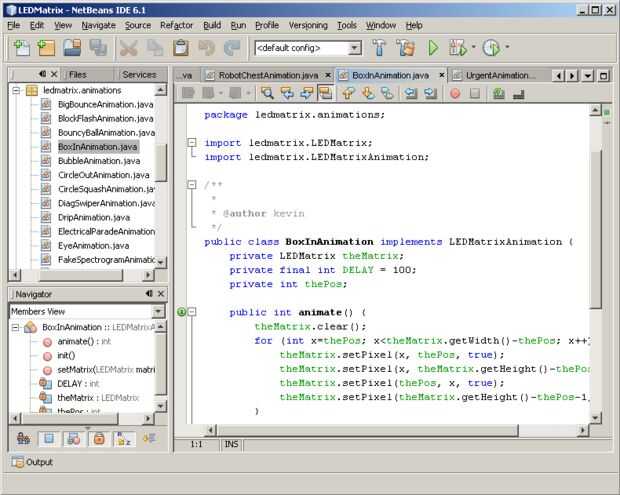
Task: Open the Tools menu
Action: (347, 25)
